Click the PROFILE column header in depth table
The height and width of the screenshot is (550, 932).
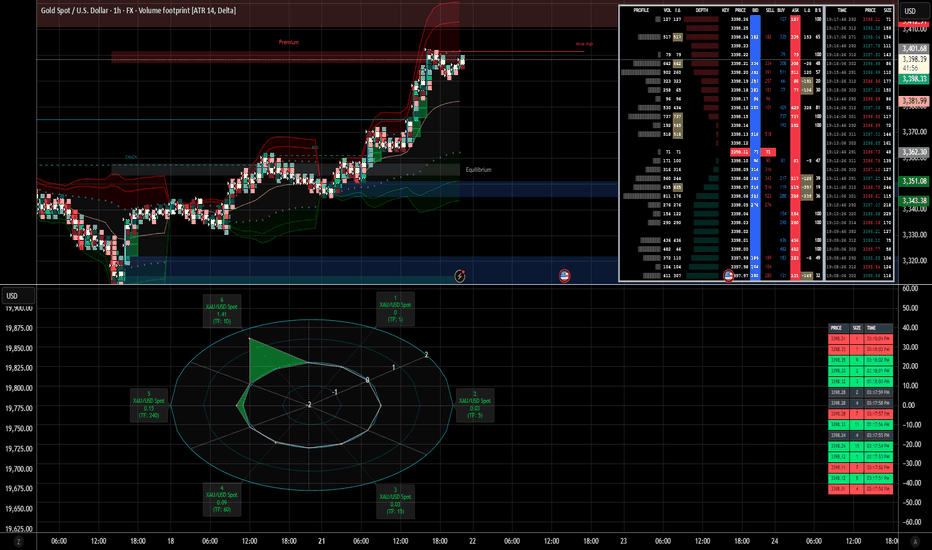[641, 10]
